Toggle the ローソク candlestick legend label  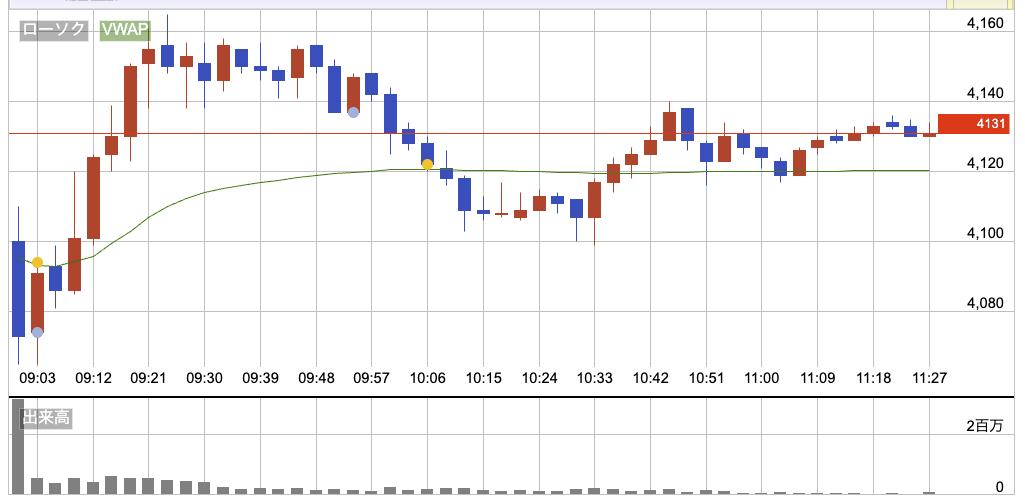tap(53, 32)
